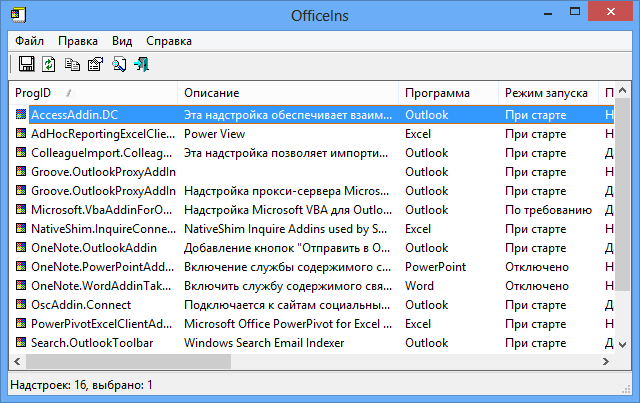Select the OneNote.OutlookAddin entry

(x=94, y=248)
